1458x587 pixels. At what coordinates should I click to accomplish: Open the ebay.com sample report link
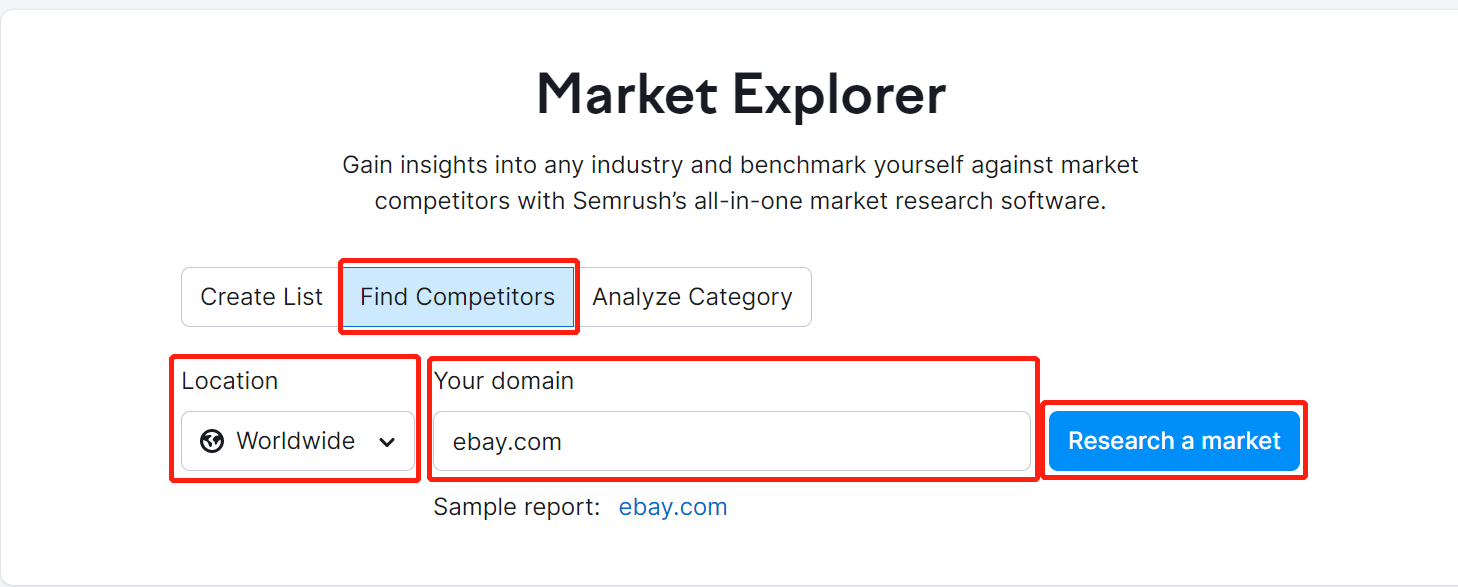[x=673, y=507]
